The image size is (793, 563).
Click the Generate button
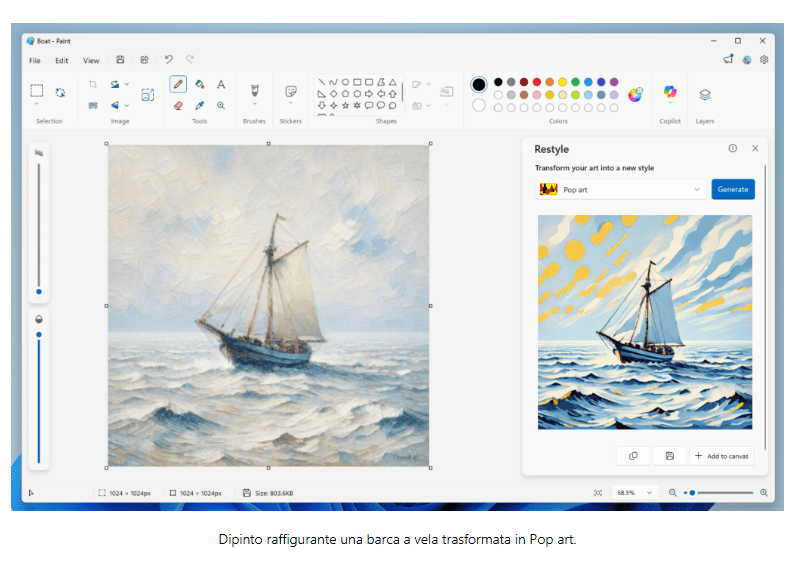(x=733, y=189)
